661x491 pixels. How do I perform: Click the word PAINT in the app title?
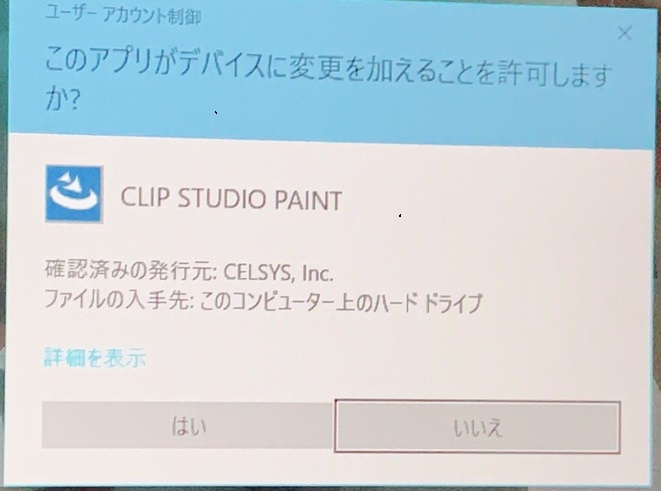[x=308, y=199]
